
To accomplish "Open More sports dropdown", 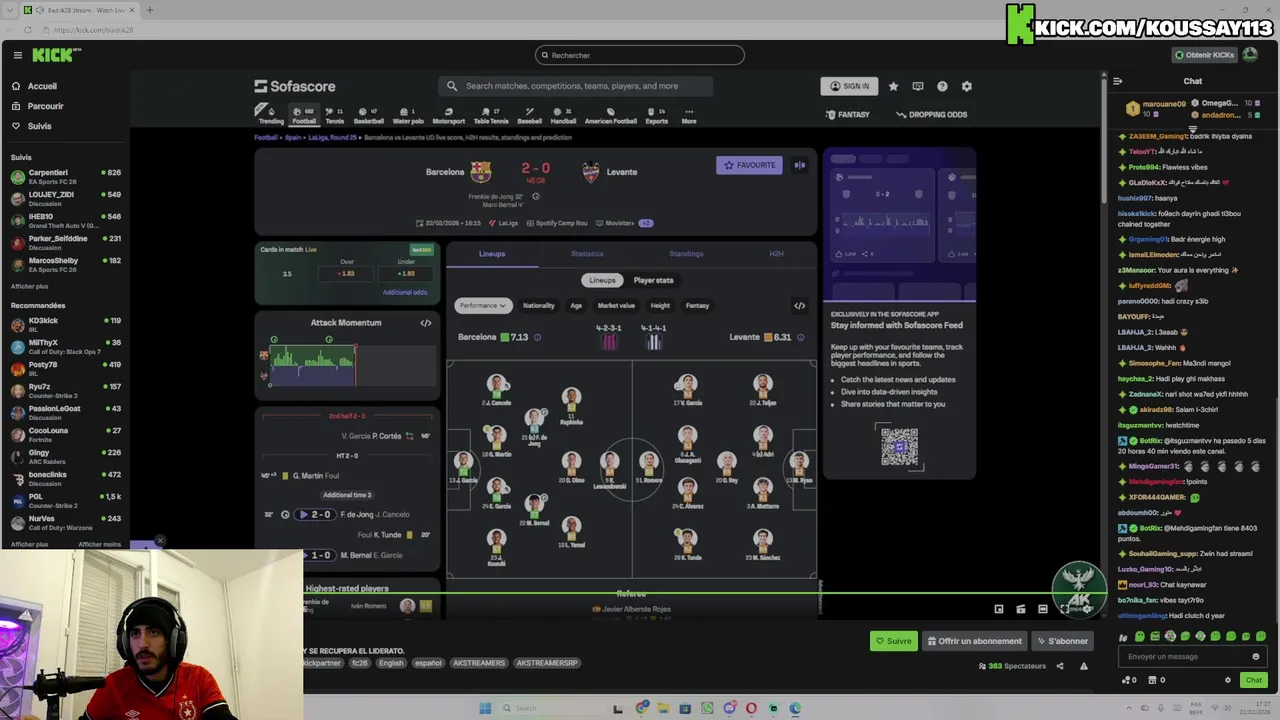I will [x=689, y=115].
